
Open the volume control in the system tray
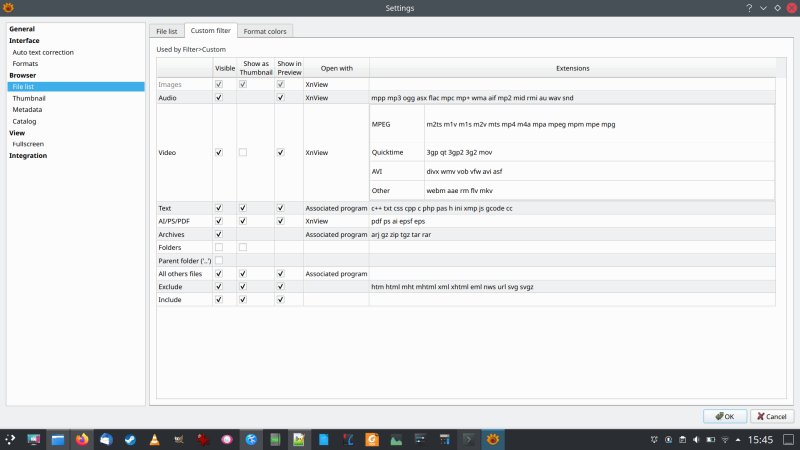[x=696, y=439]
